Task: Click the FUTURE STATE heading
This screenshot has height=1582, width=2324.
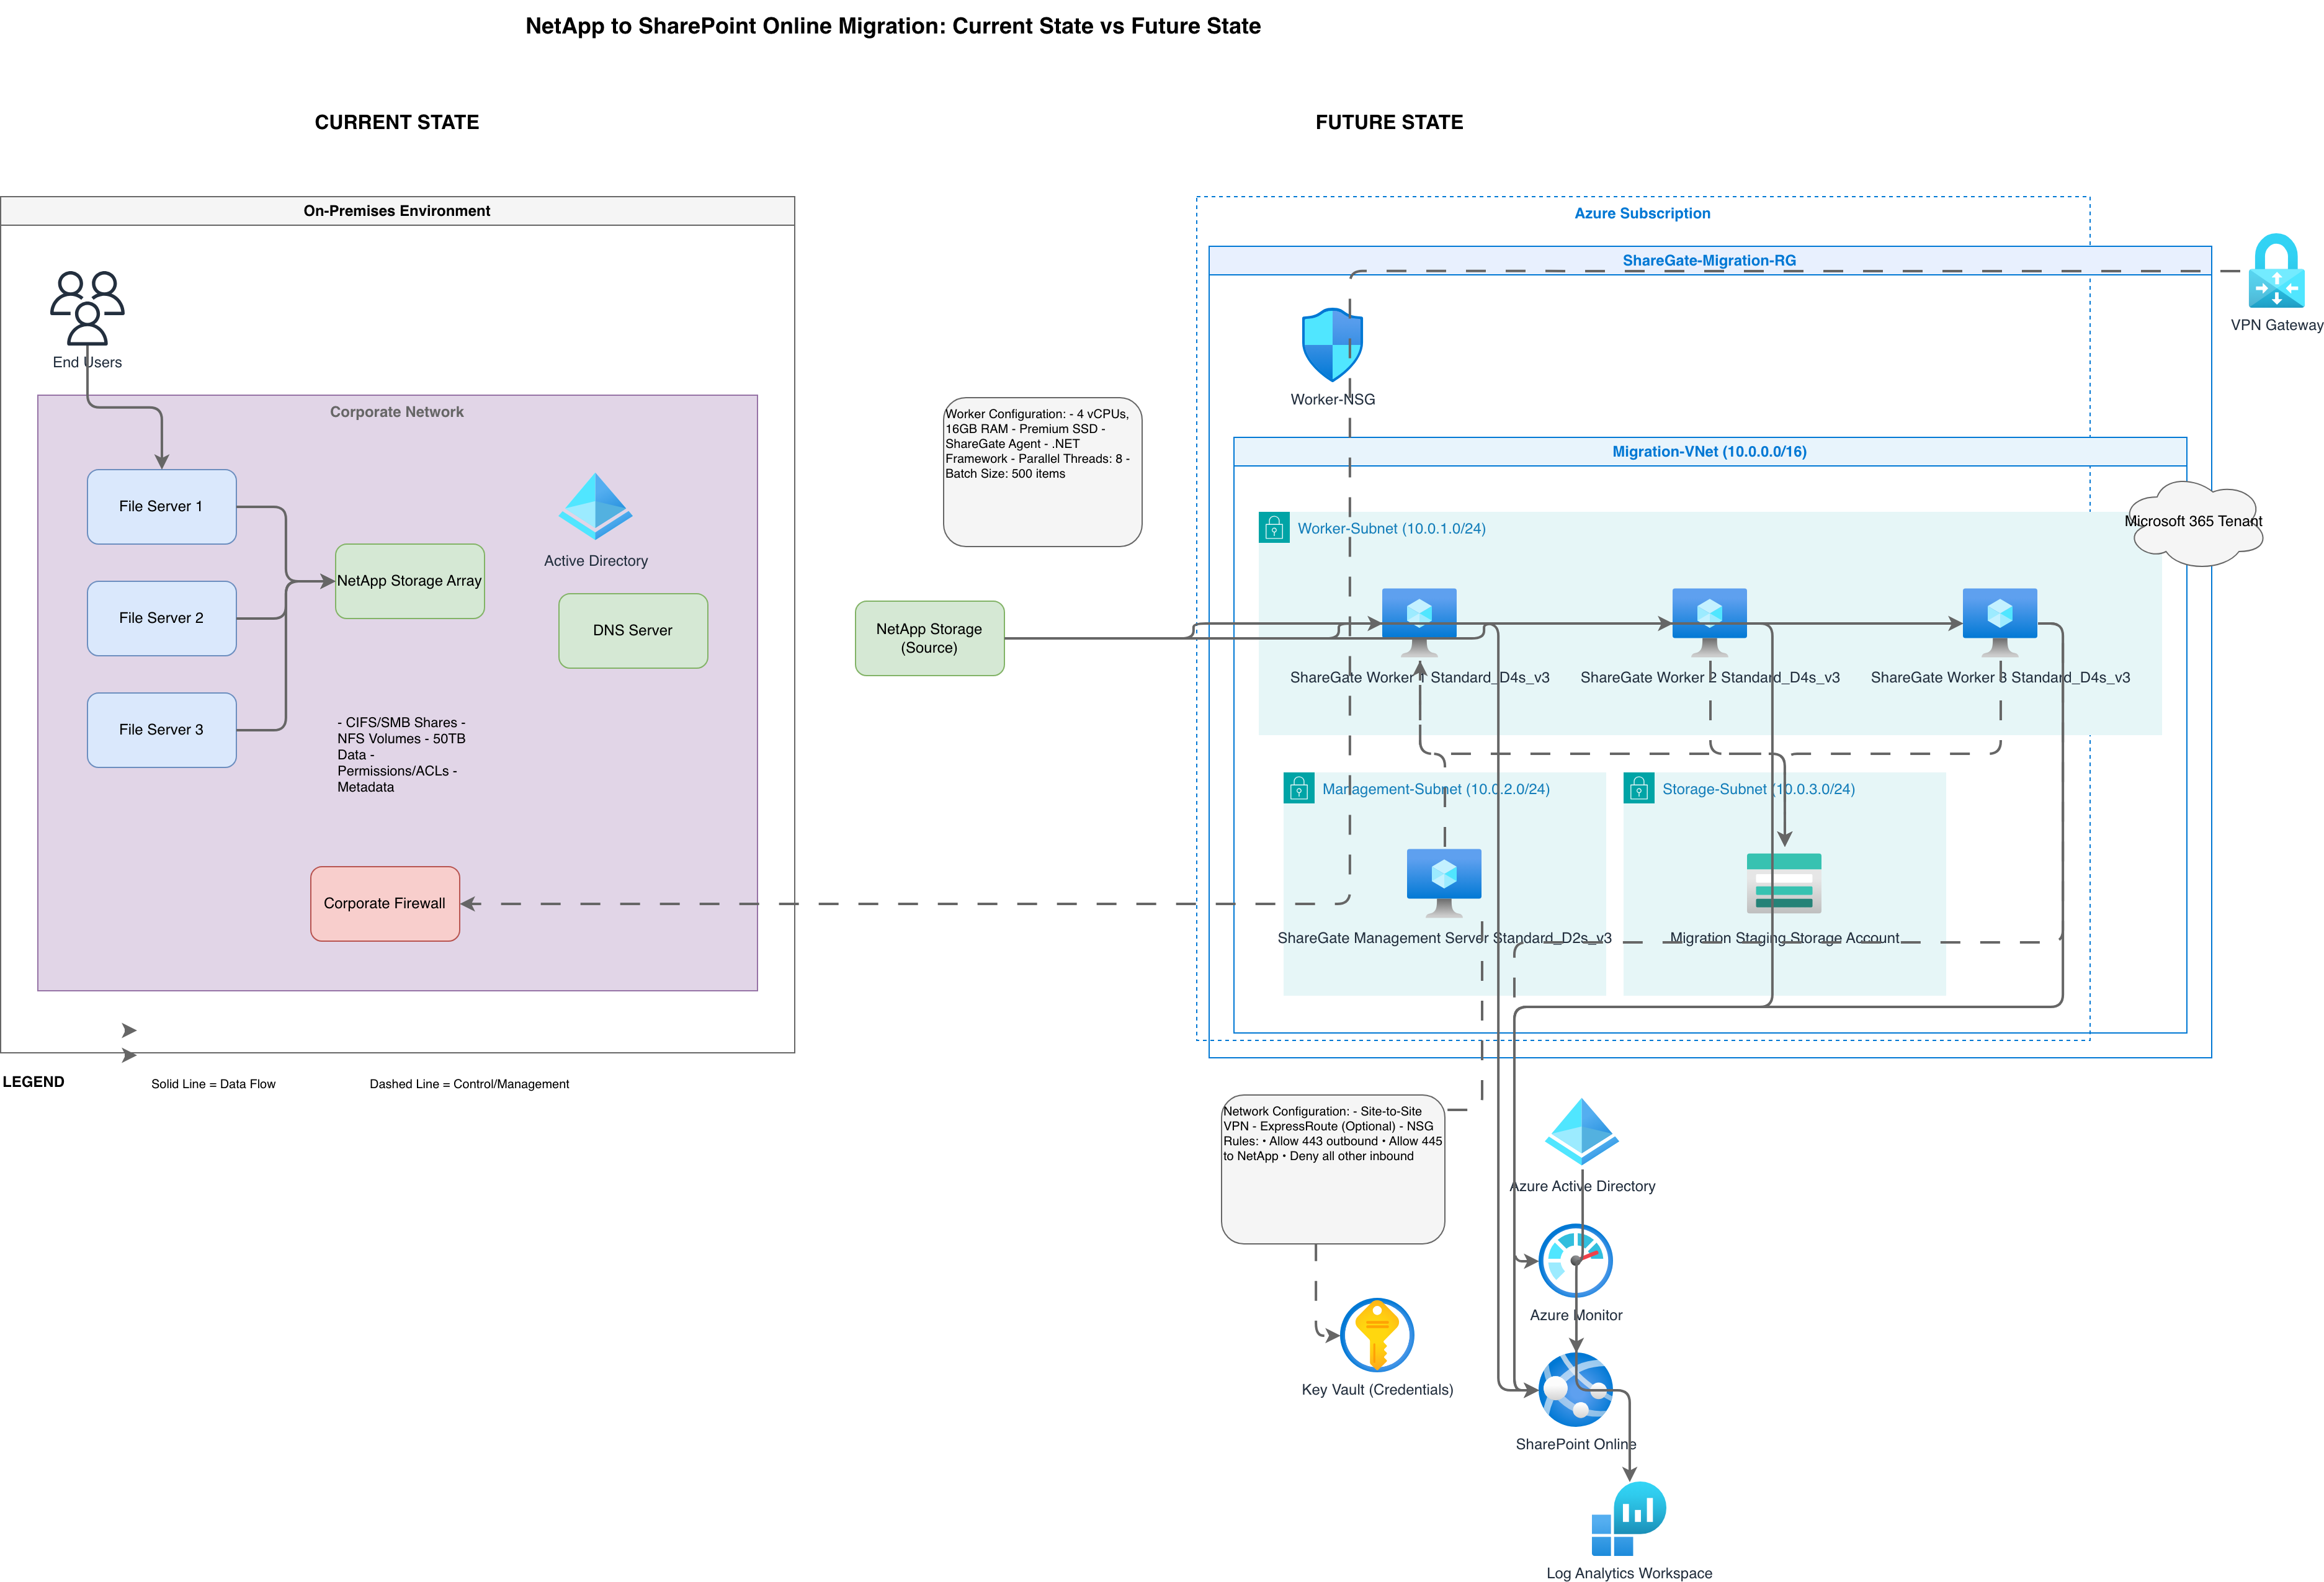Action: 1389,122
